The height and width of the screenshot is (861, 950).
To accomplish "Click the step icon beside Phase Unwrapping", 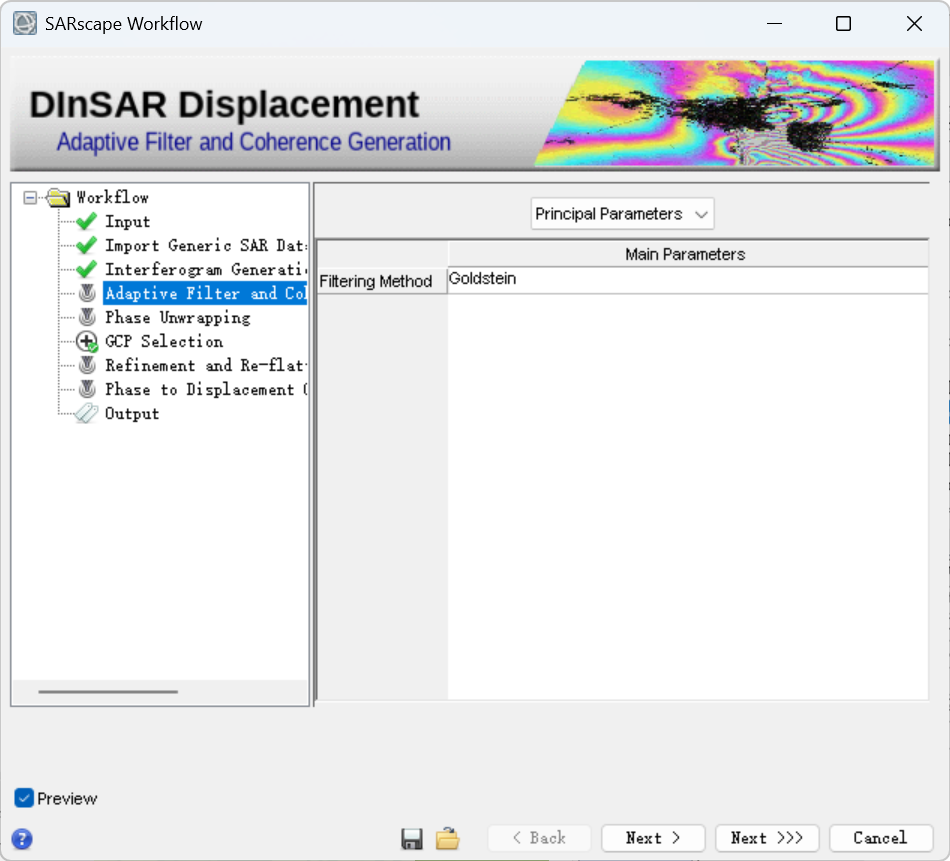I will [87, 317].
